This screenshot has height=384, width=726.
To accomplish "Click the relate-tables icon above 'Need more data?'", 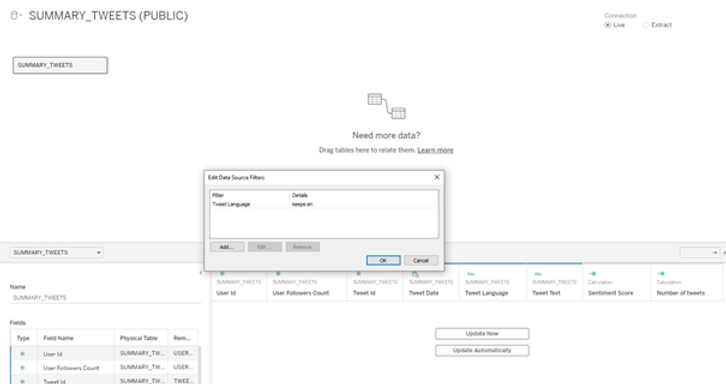I will [387, 106].
